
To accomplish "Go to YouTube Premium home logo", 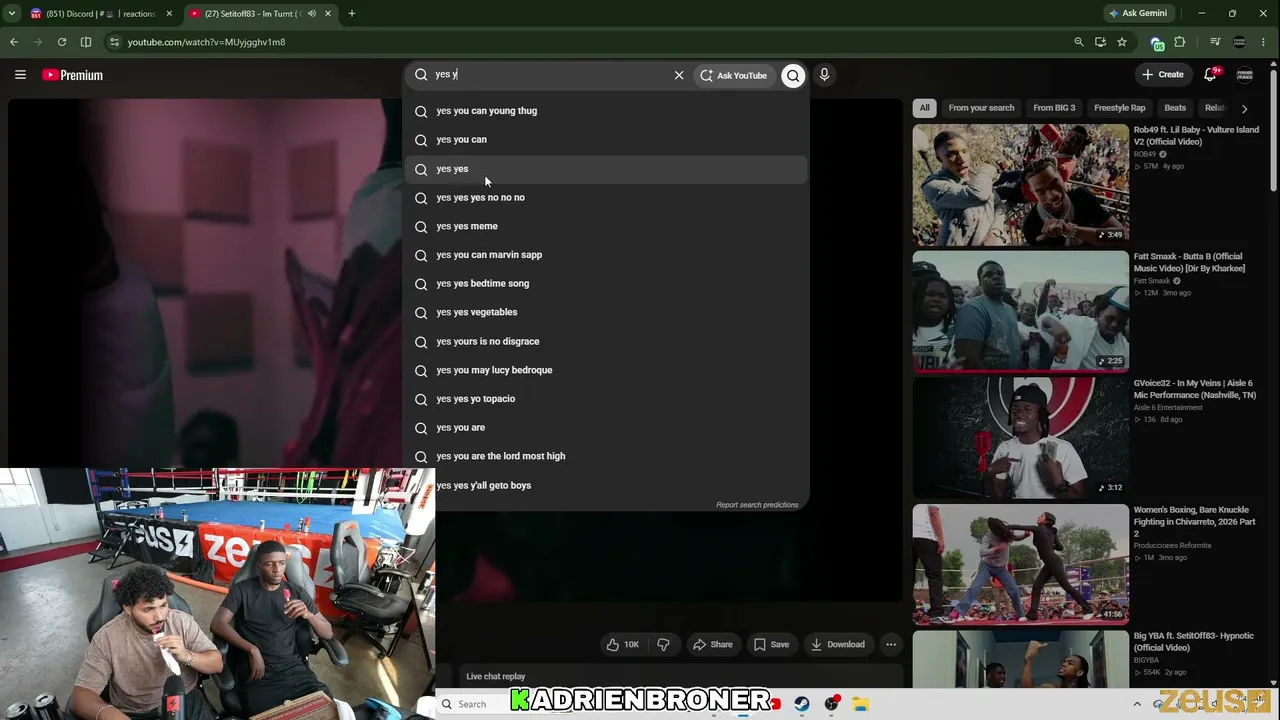I will [x=73, y=75].
